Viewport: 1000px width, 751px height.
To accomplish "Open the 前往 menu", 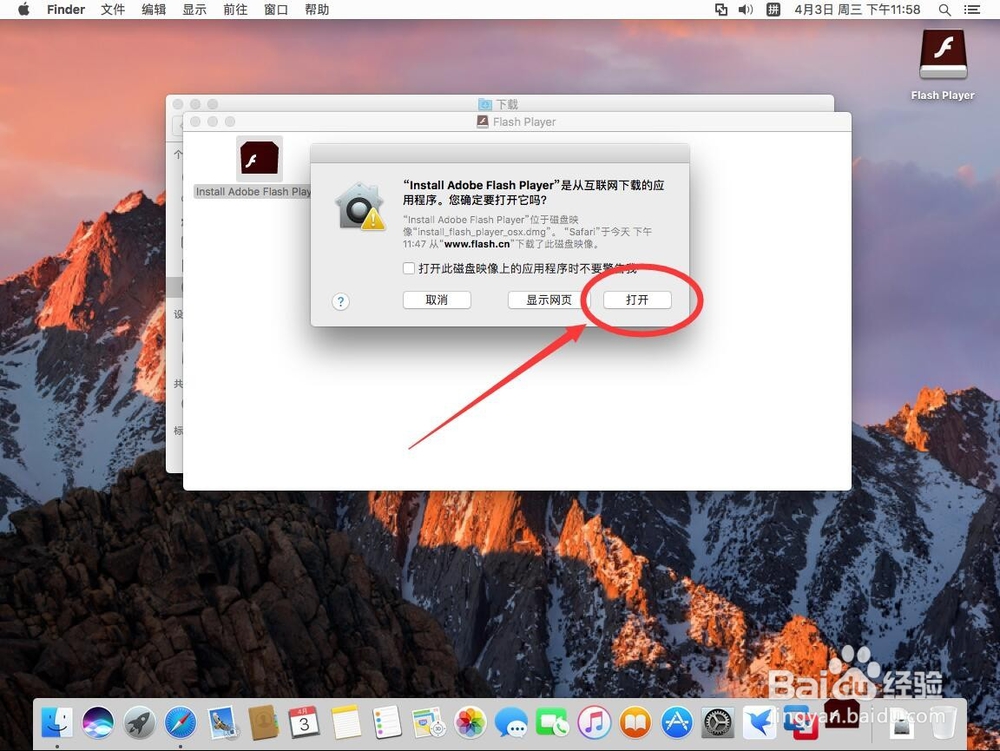I will tap(235, 10).
